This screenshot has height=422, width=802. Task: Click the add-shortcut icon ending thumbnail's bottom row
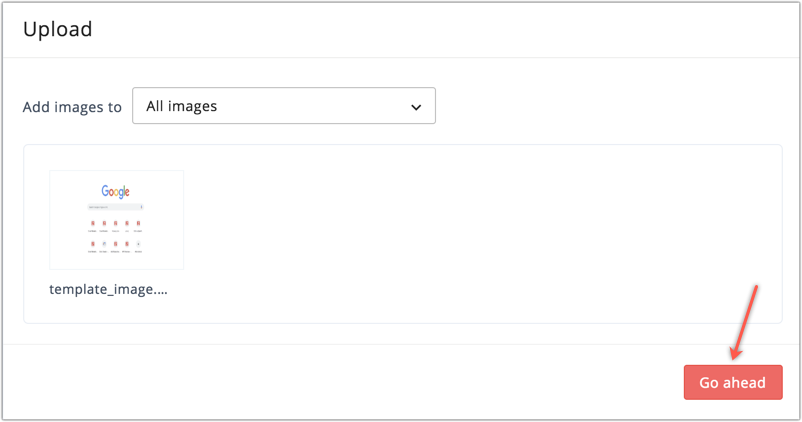point(138,244)
